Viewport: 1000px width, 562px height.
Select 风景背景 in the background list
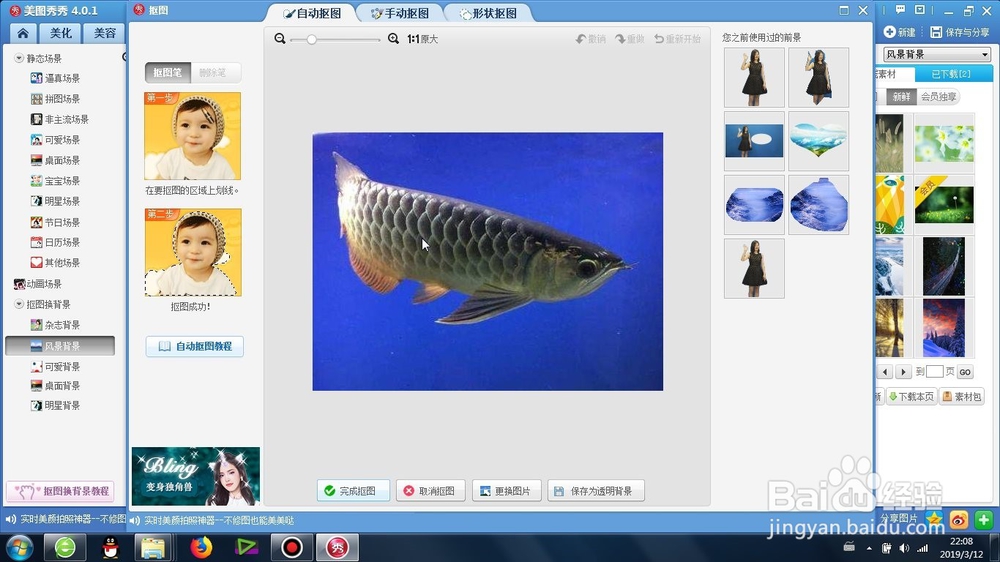click(60, 346)
